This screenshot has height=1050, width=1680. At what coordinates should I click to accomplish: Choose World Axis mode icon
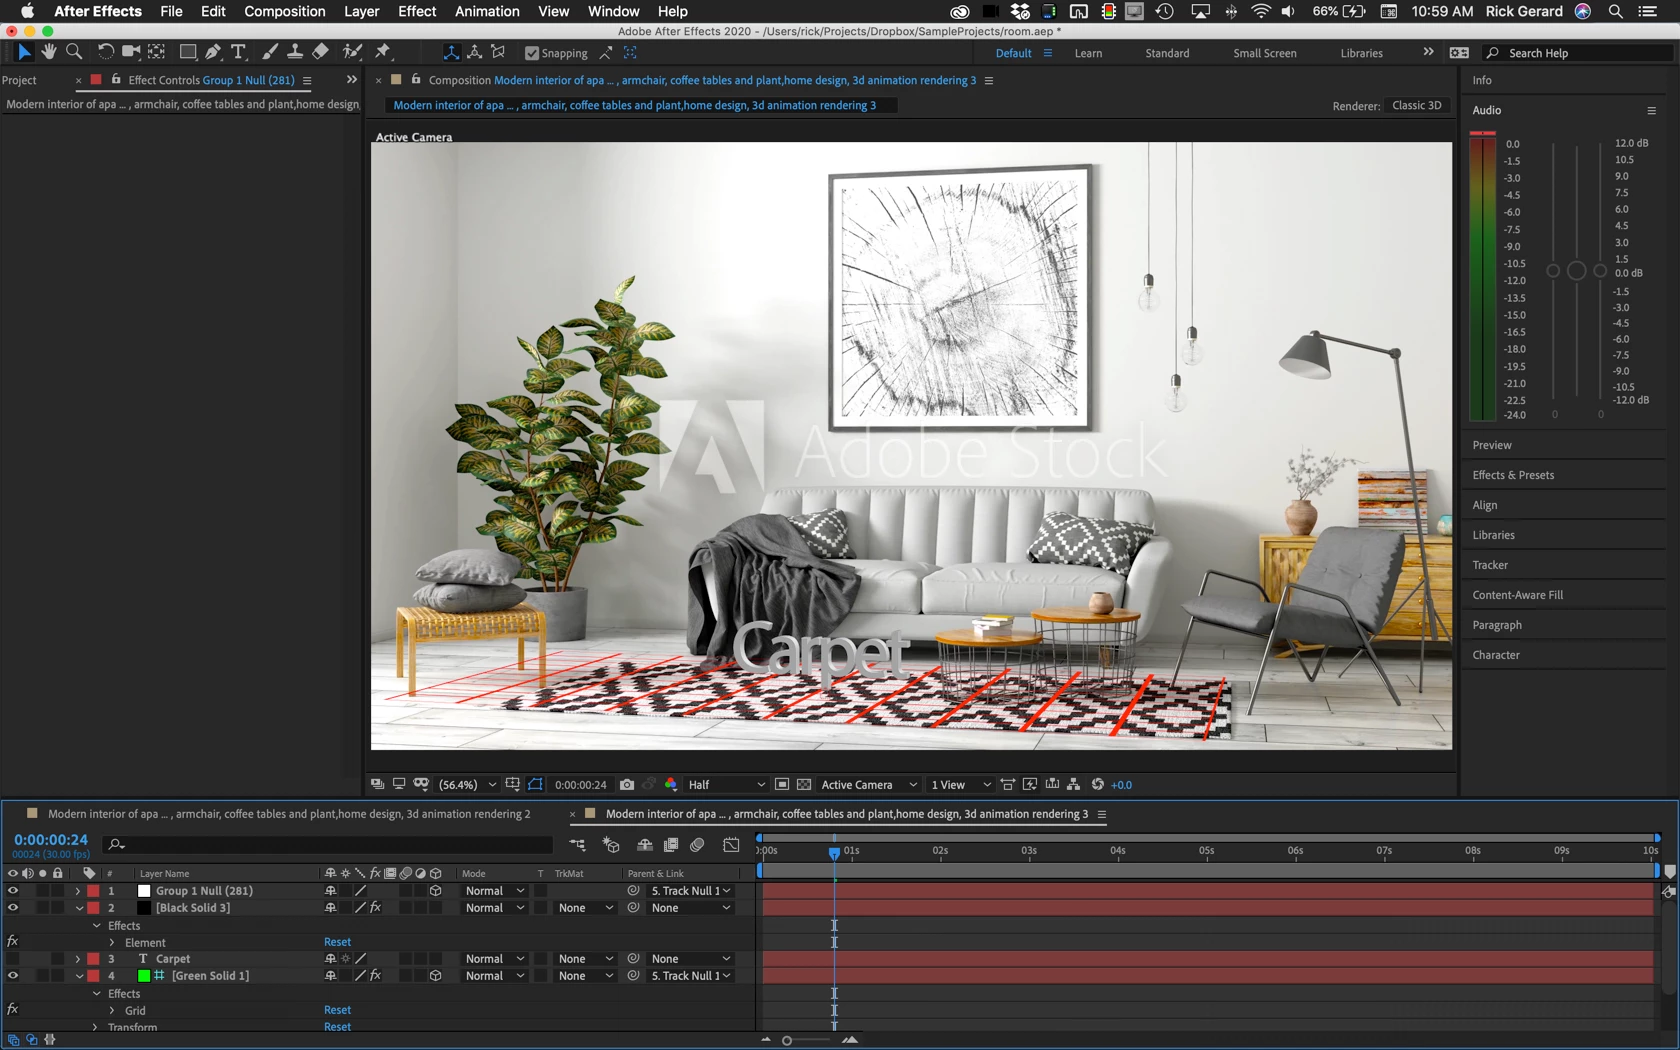[x=475, y=52]
